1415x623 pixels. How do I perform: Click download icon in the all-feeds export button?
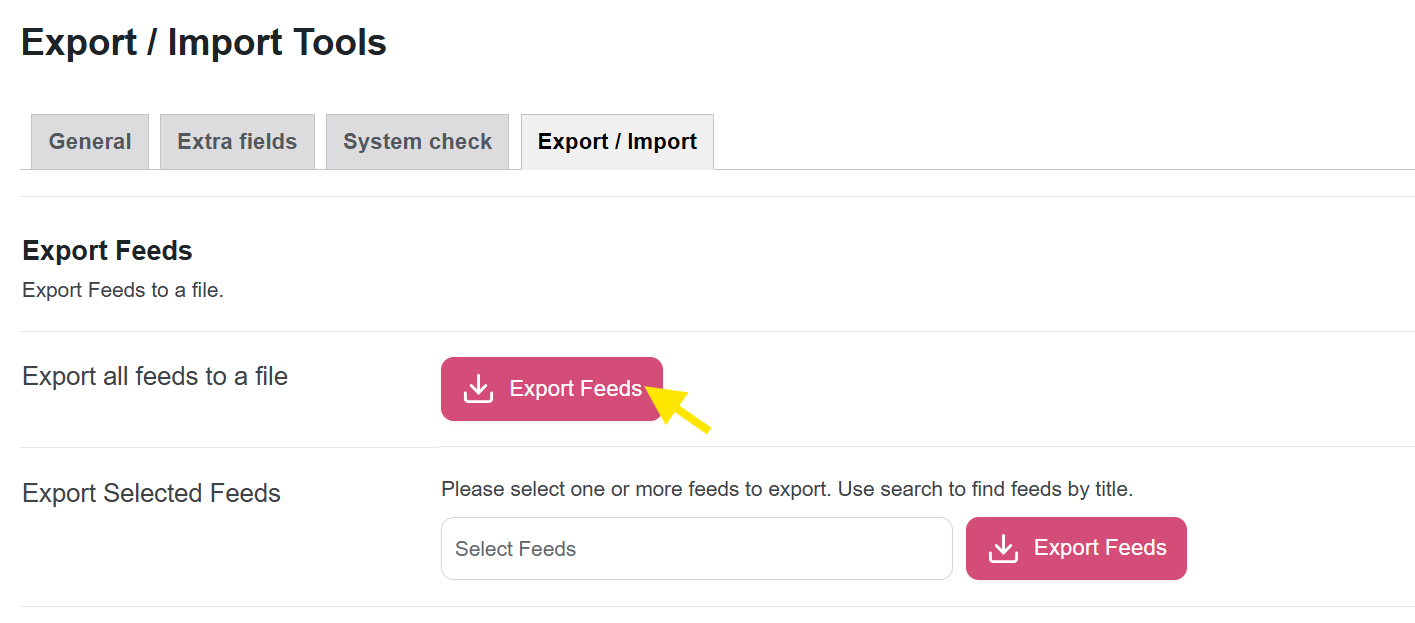point(479,389)
